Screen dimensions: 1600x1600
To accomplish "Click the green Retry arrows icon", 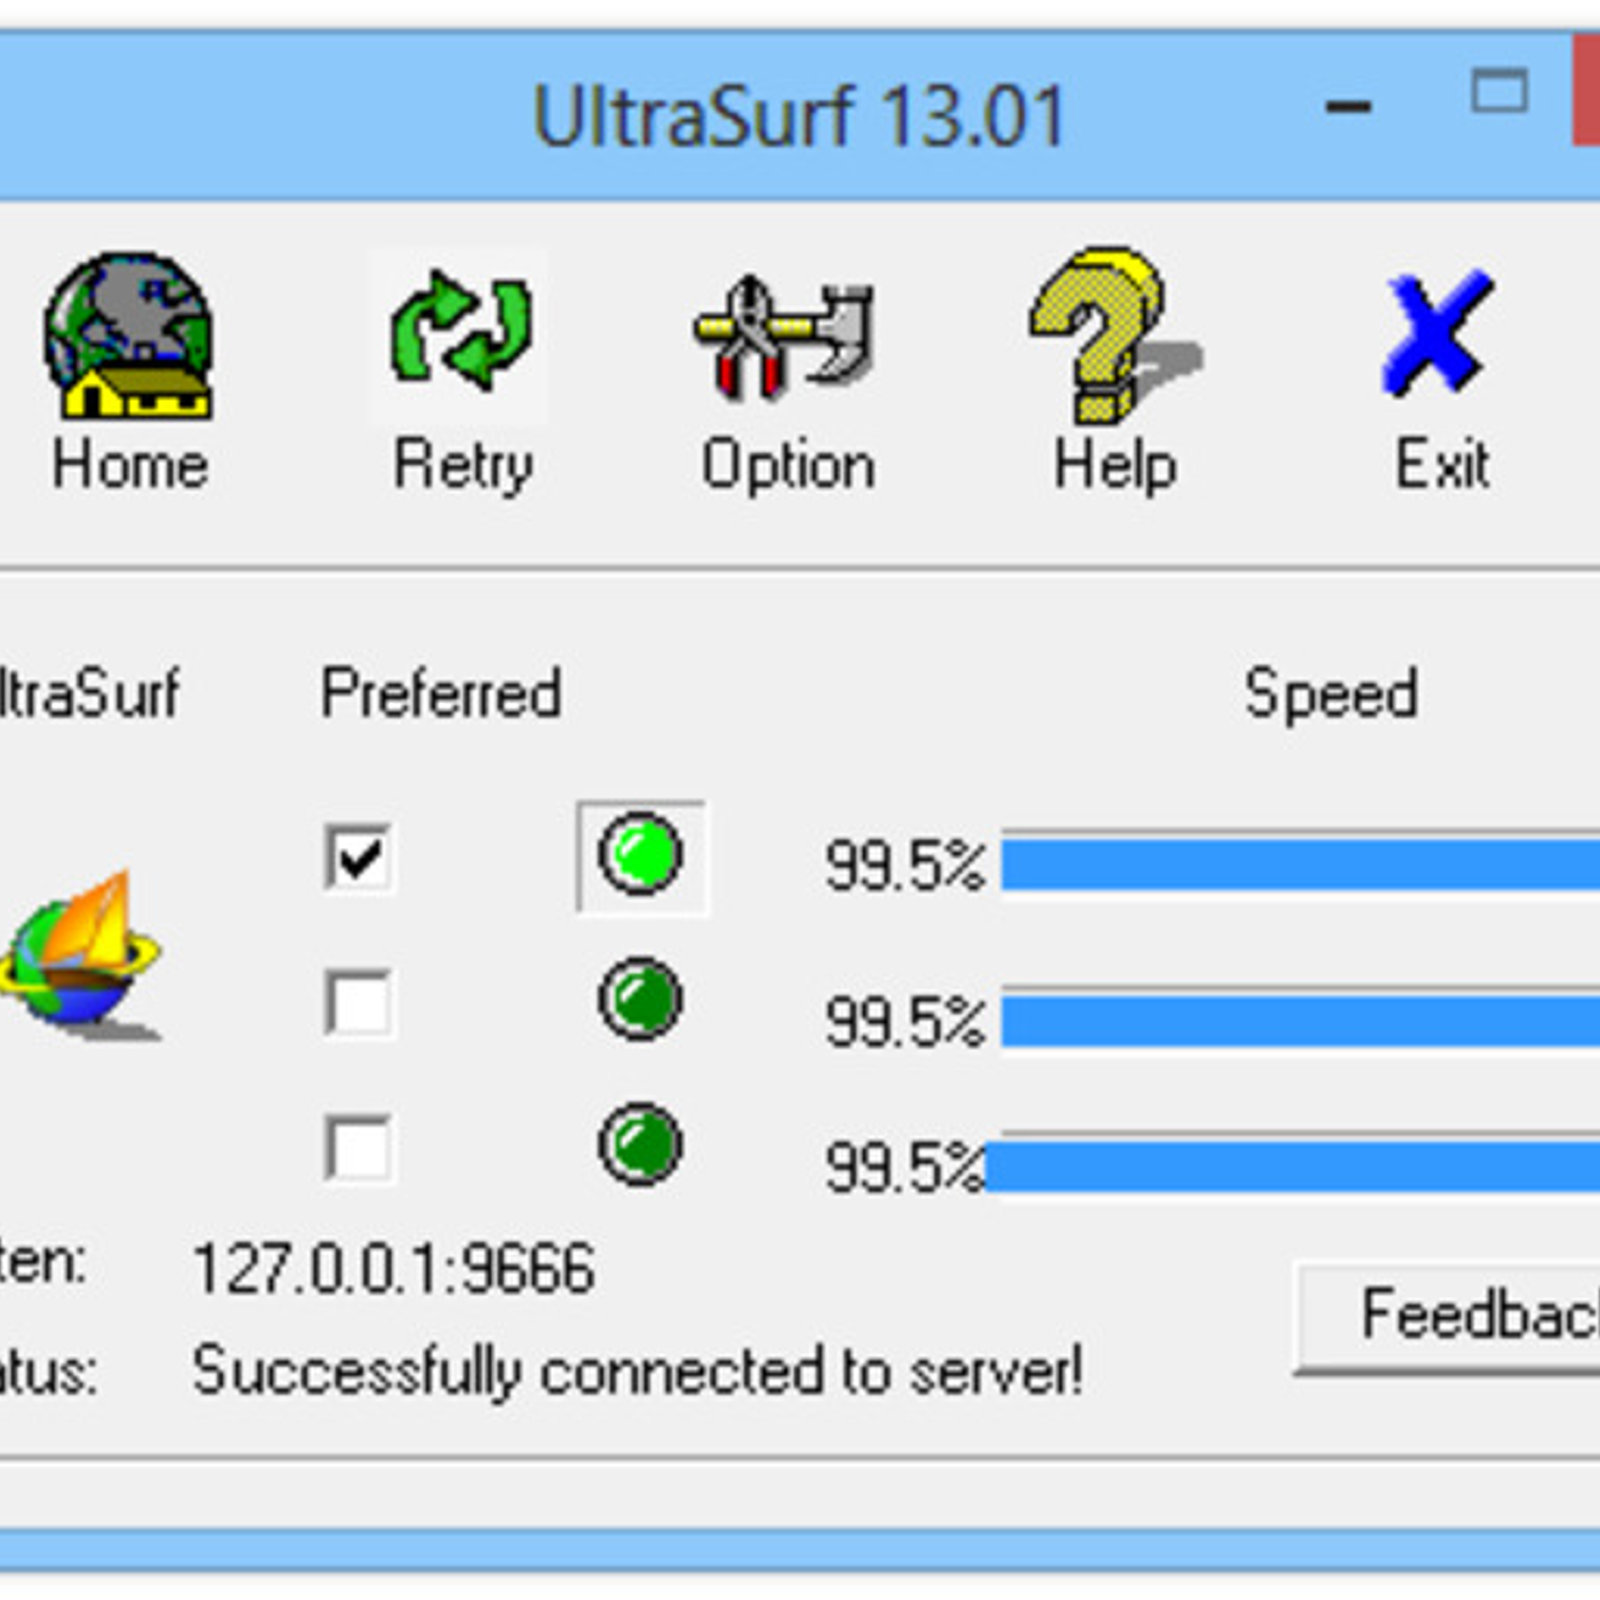I will click(460, 330).
